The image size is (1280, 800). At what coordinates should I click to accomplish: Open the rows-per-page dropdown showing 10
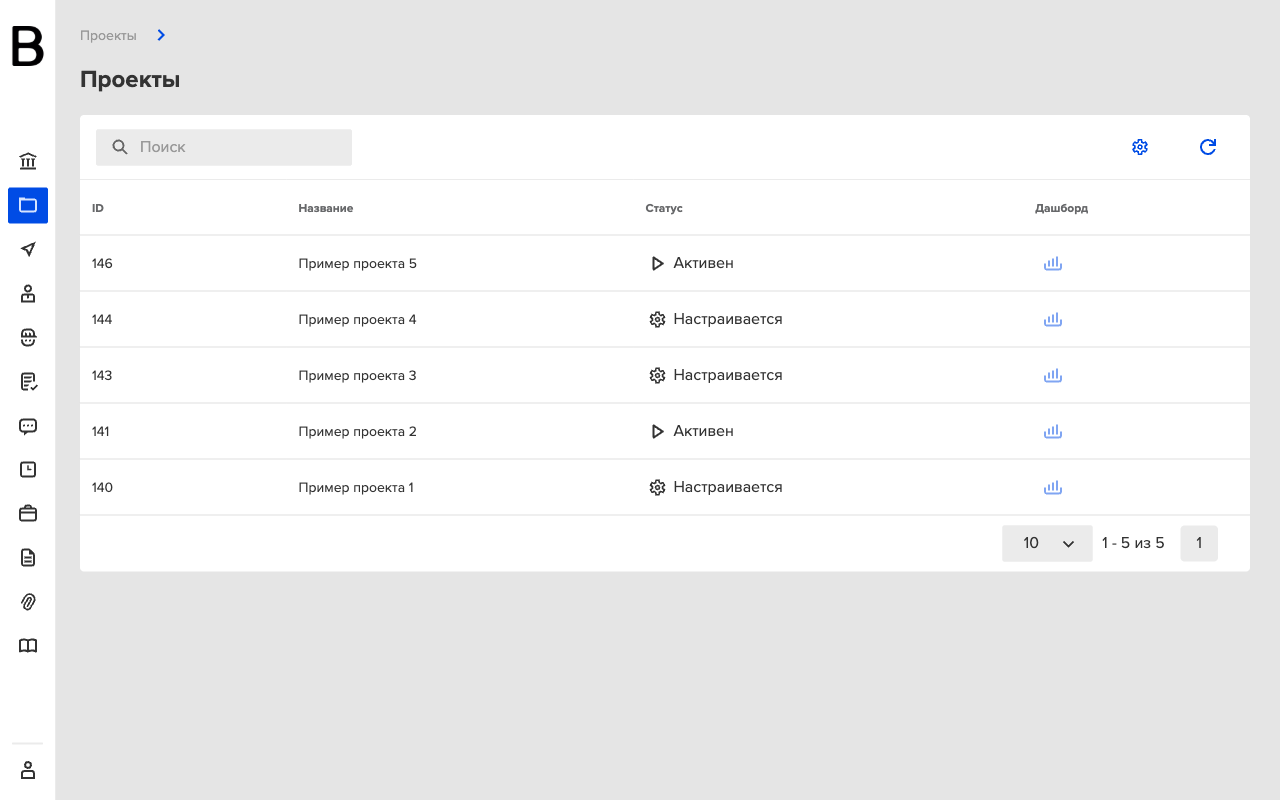(1047, 543)
